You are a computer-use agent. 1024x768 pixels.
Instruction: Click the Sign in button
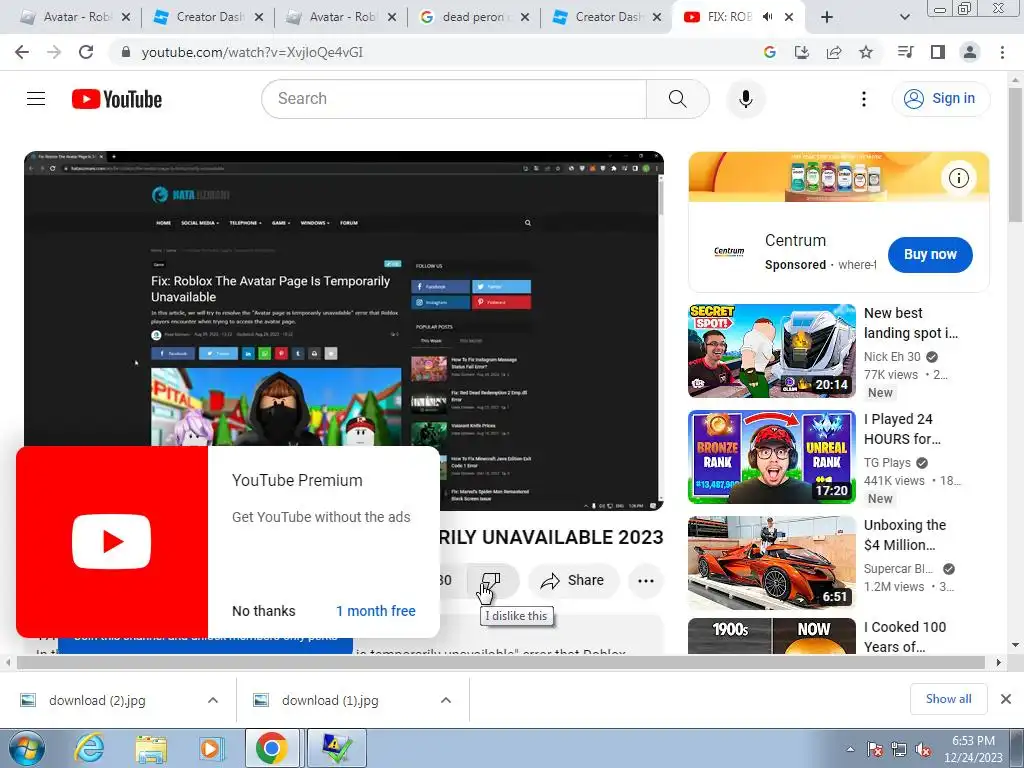941,99
